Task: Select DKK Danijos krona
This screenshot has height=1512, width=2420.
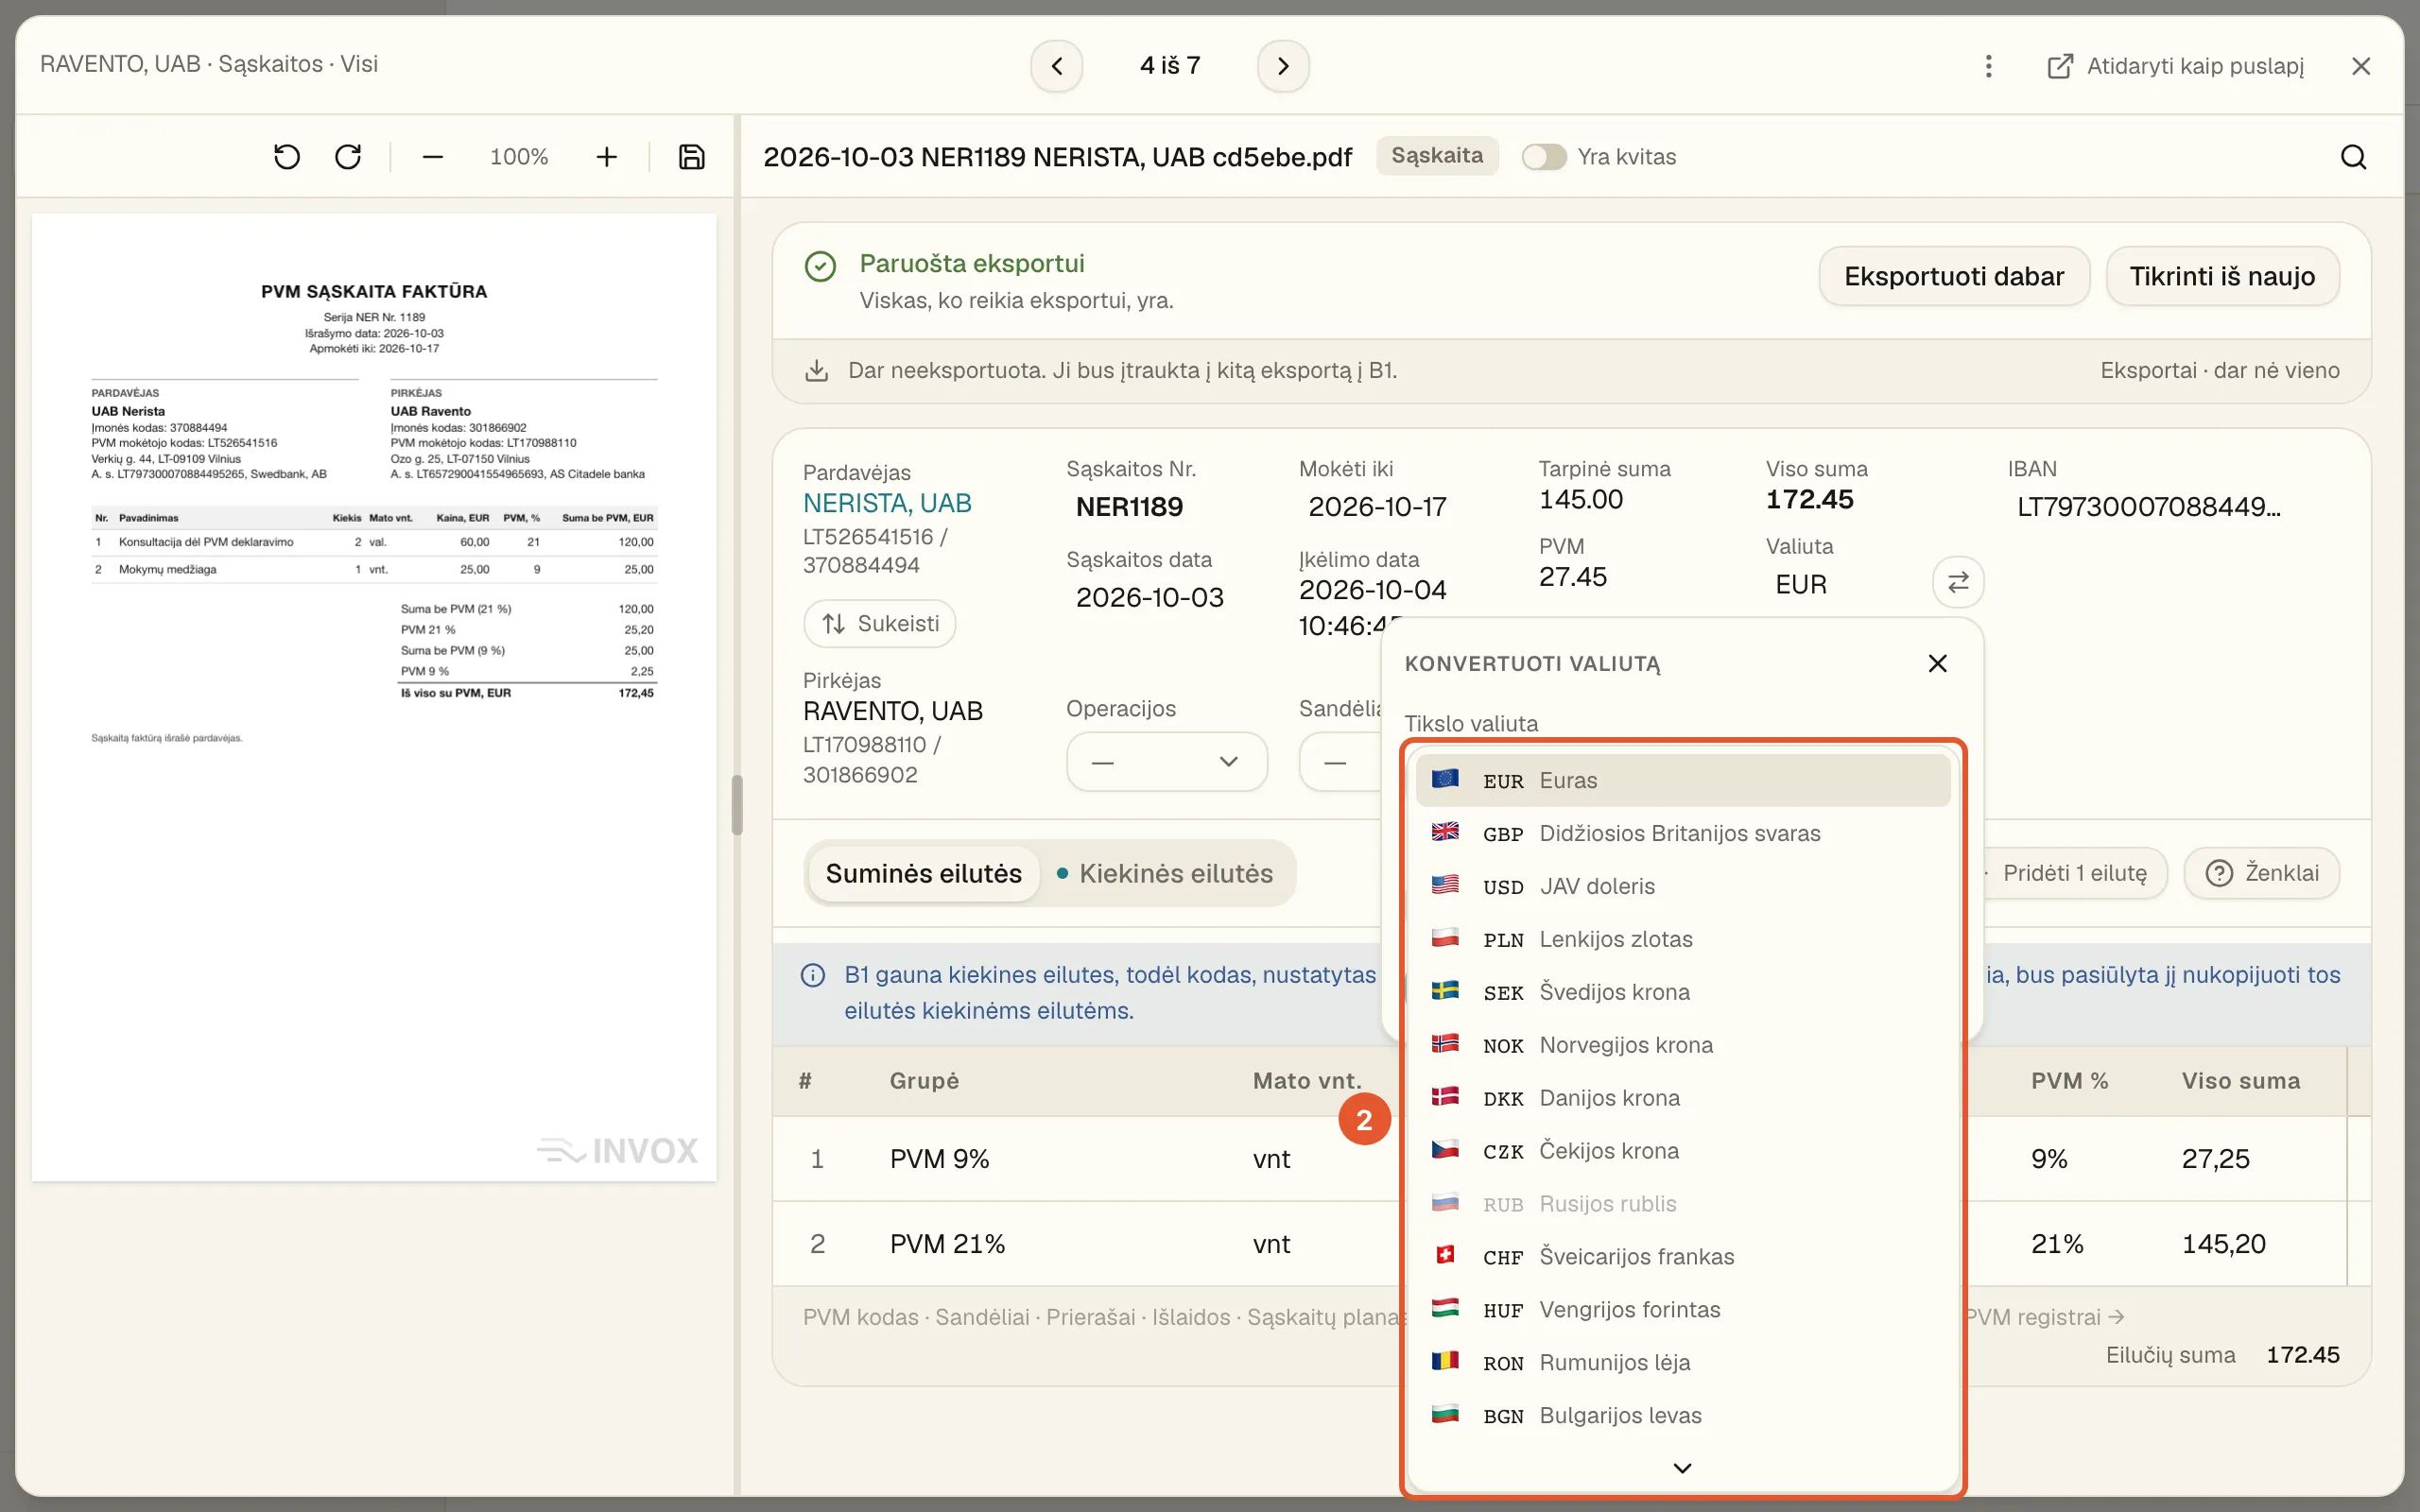Action: (1683, 1098)
